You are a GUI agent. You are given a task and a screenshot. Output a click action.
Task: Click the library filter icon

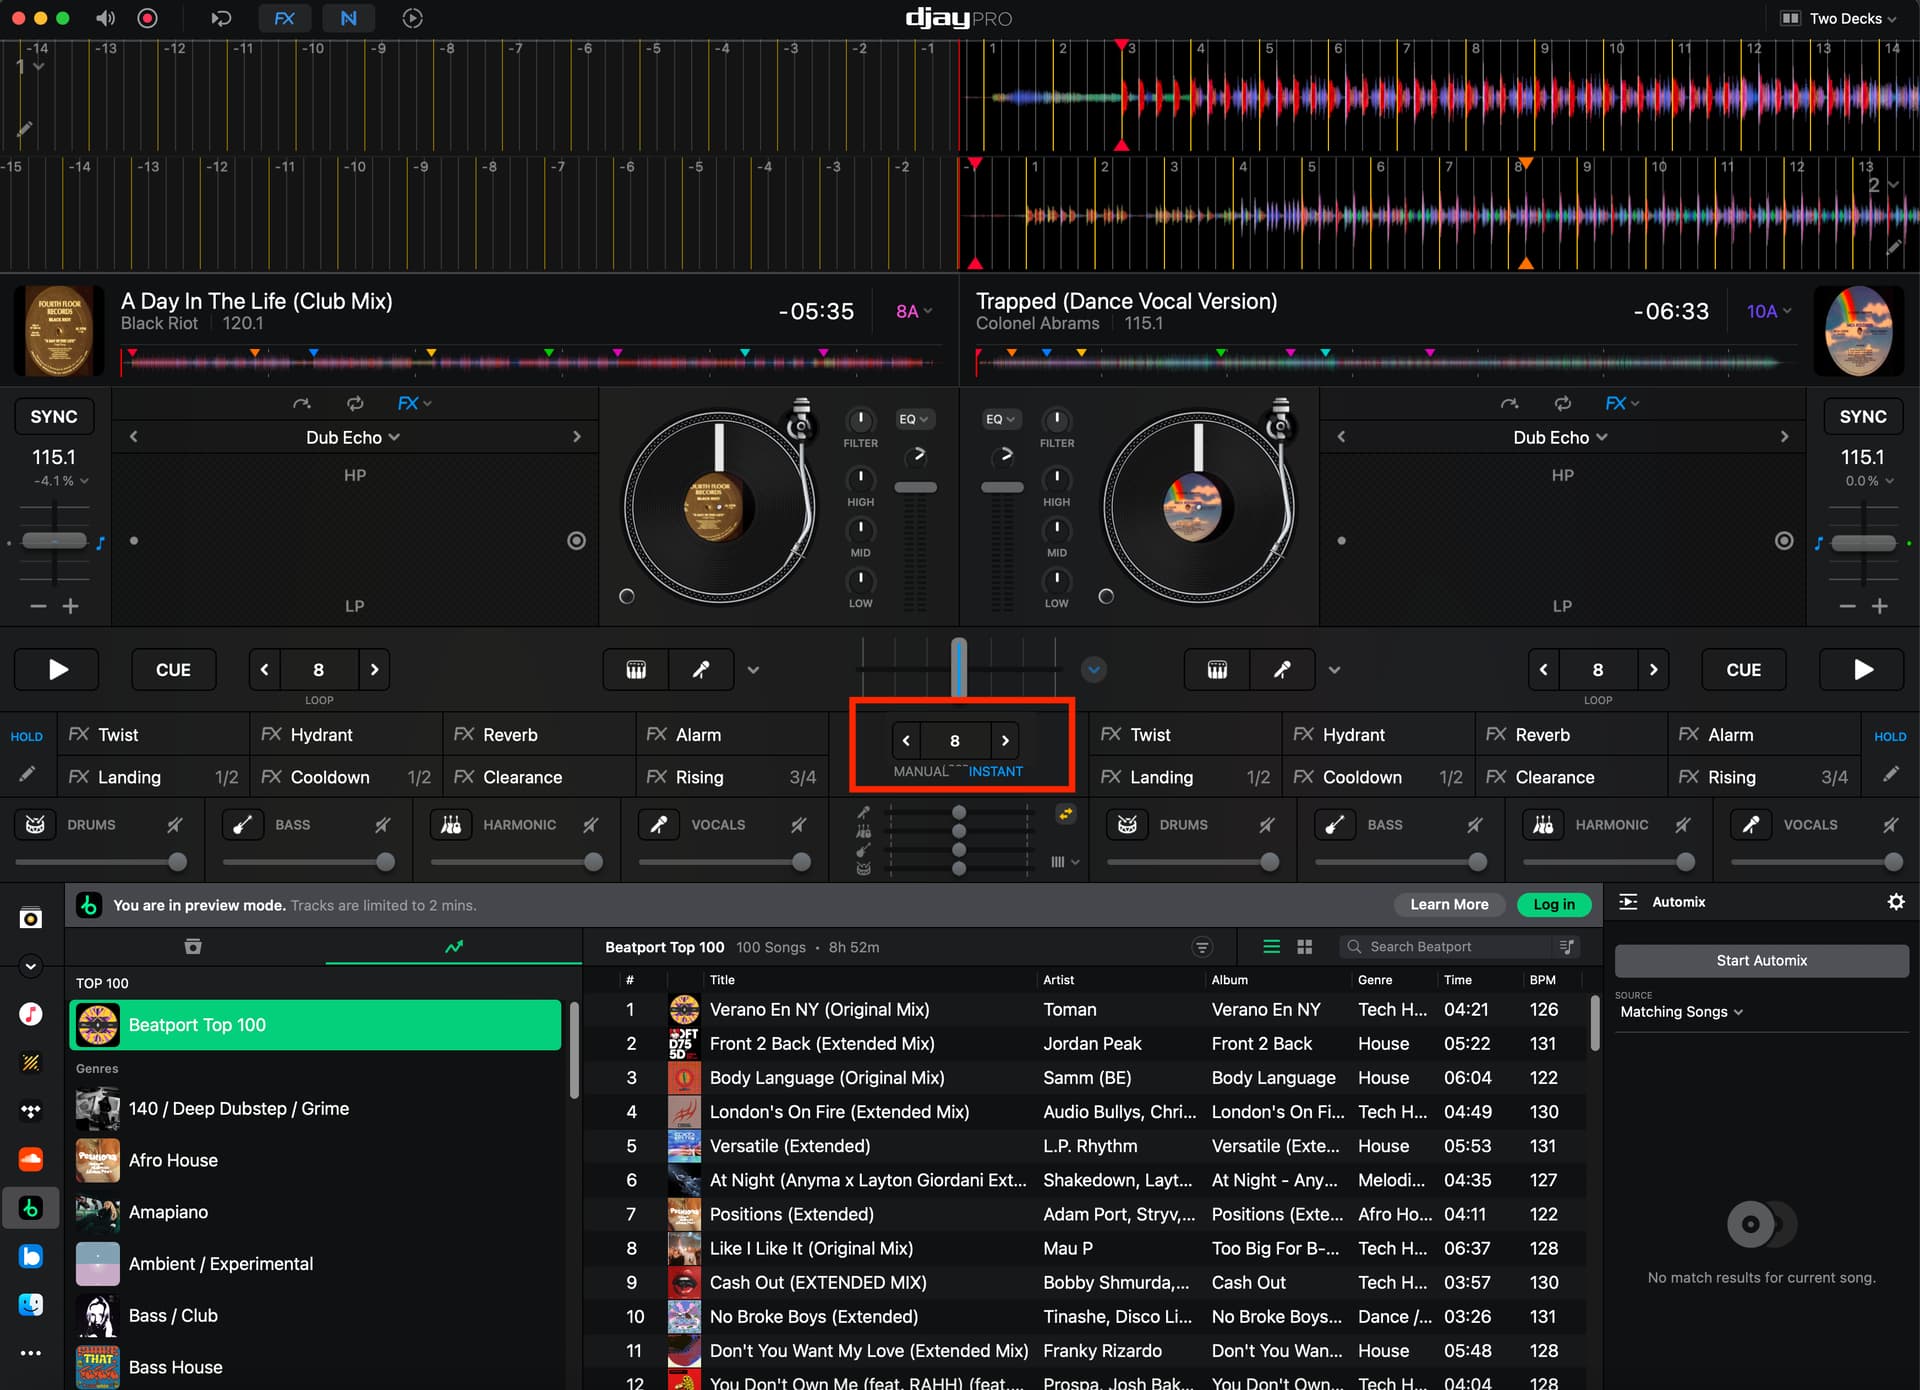(x=1202, y=947)
